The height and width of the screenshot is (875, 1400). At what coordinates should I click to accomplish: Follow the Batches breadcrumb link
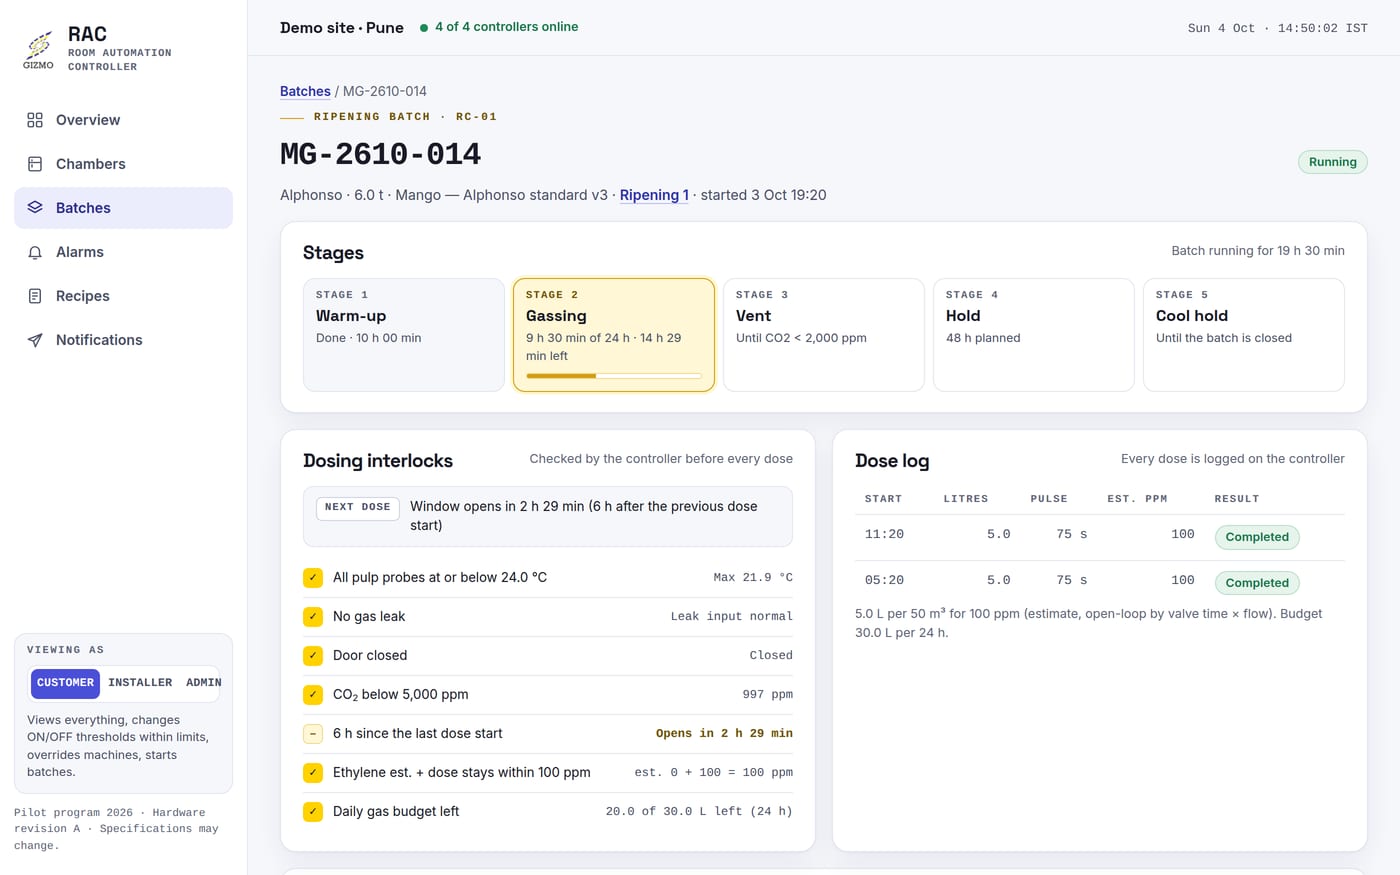305,91
